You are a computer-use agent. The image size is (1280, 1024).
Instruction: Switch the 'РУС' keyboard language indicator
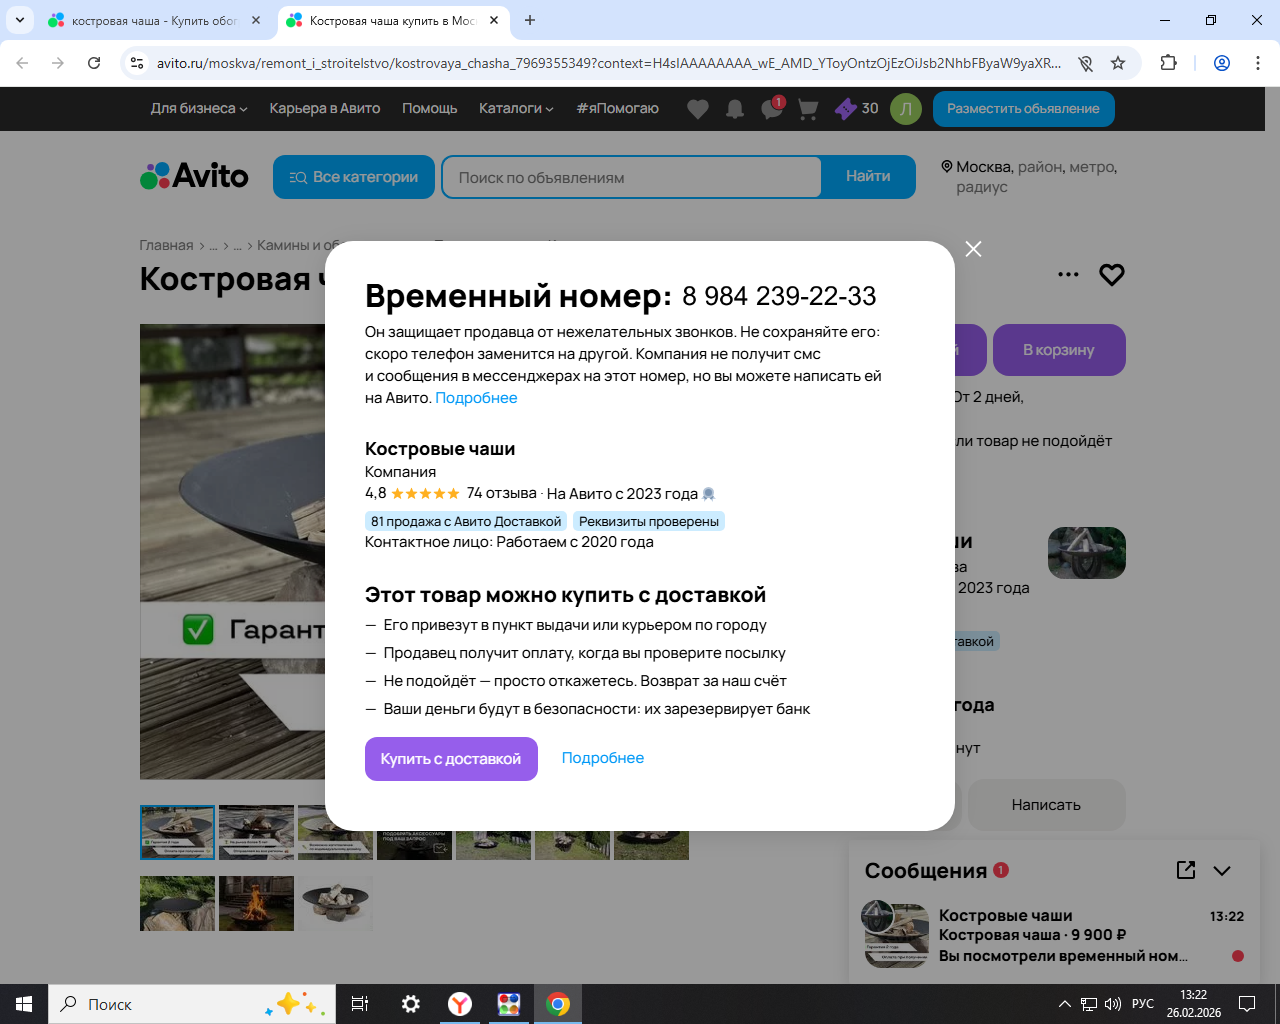pos(1143,1004)
